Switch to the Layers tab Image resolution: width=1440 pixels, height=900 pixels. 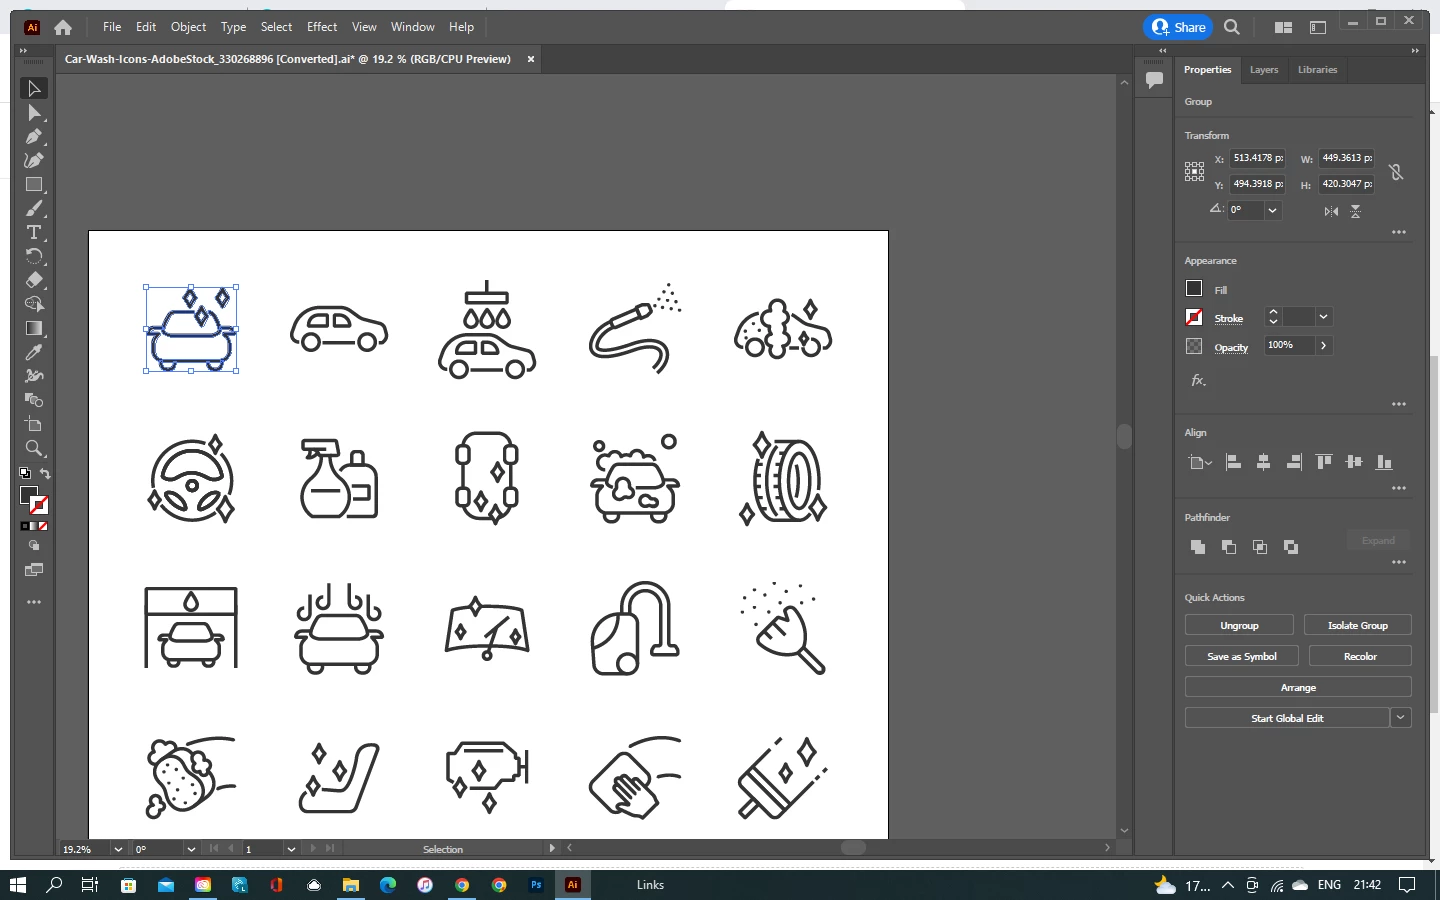coord(1264,70)
